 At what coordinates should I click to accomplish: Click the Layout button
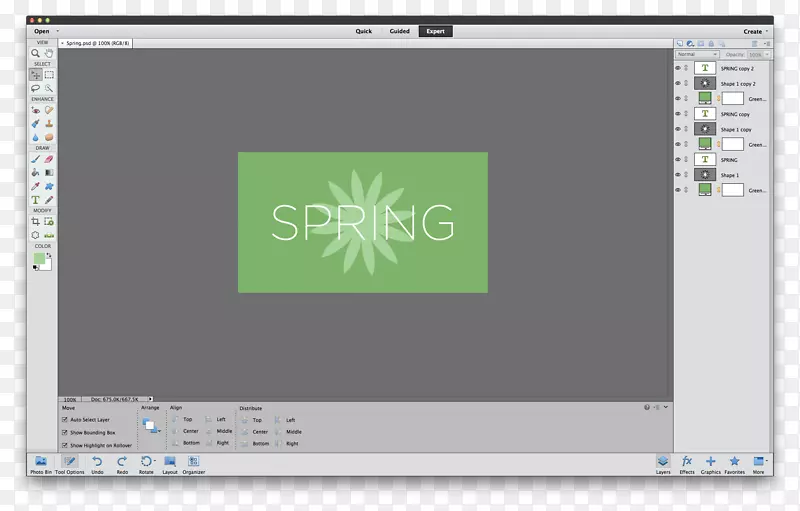coord(170,465)
